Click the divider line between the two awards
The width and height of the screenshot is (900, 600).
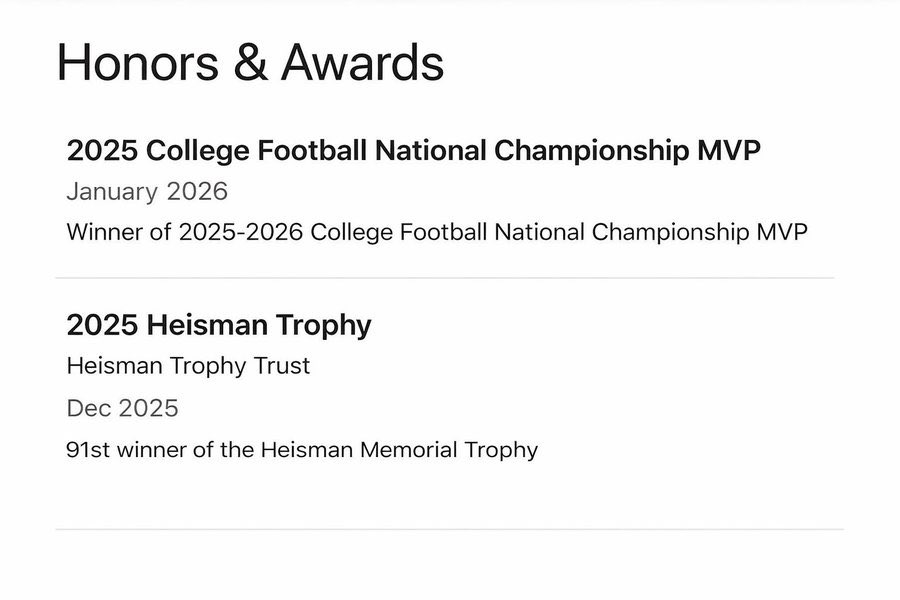pyautogui.click(x=445, y=278)
